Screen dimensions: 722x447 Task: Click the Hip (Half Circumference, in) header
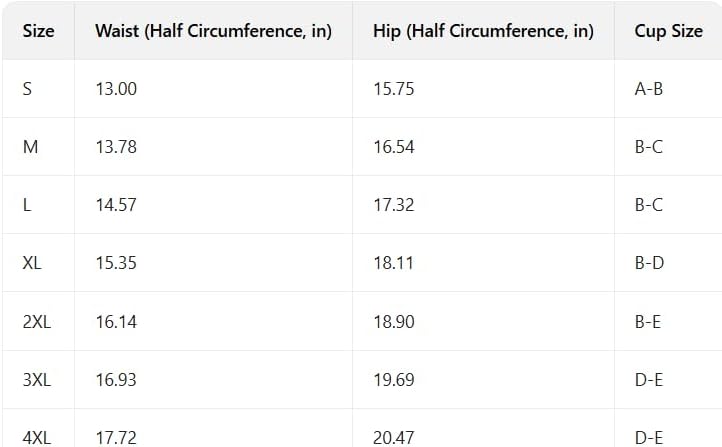tap(483, 31)
